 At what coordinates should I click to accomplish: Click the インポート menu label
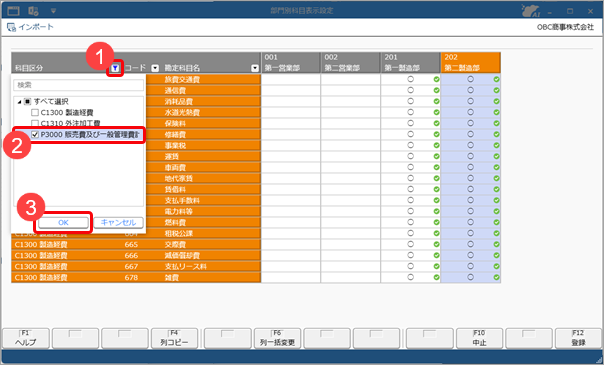(x=36, y=27)
